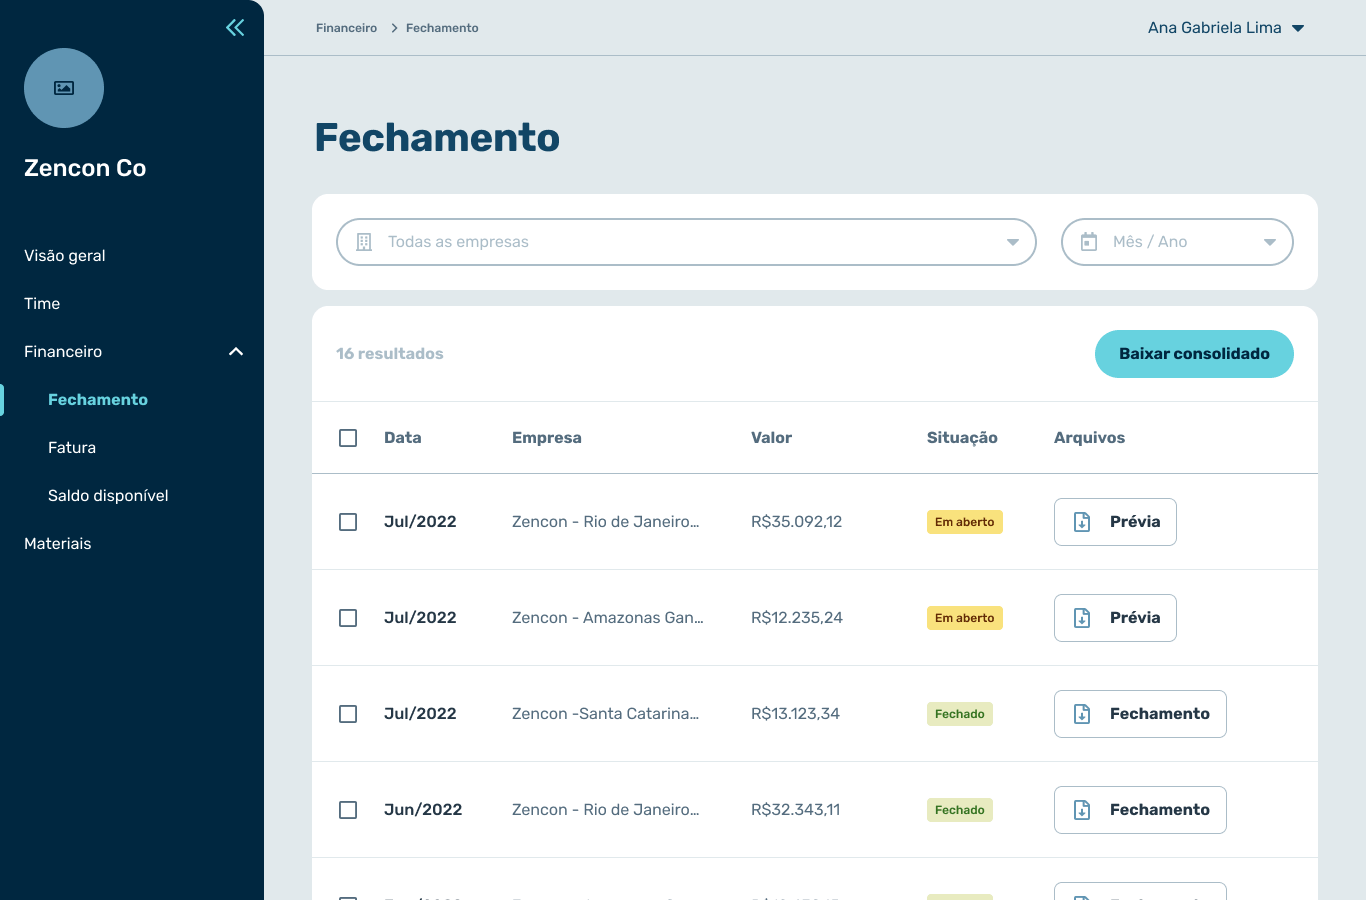Select Fatura in the sidebar menu
This screenshot has width=1366, height=900.
pos(72,447)
